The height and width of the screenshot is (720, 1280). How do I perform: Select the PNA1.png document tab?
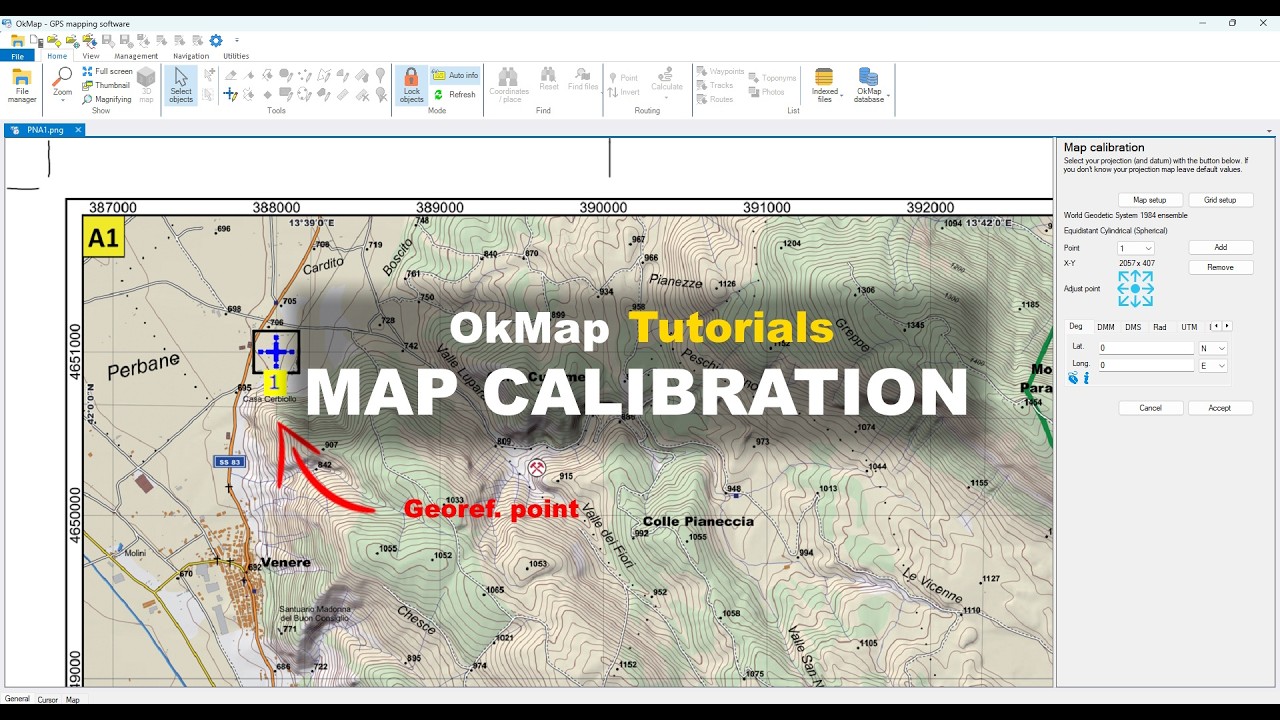click(45, 130)
